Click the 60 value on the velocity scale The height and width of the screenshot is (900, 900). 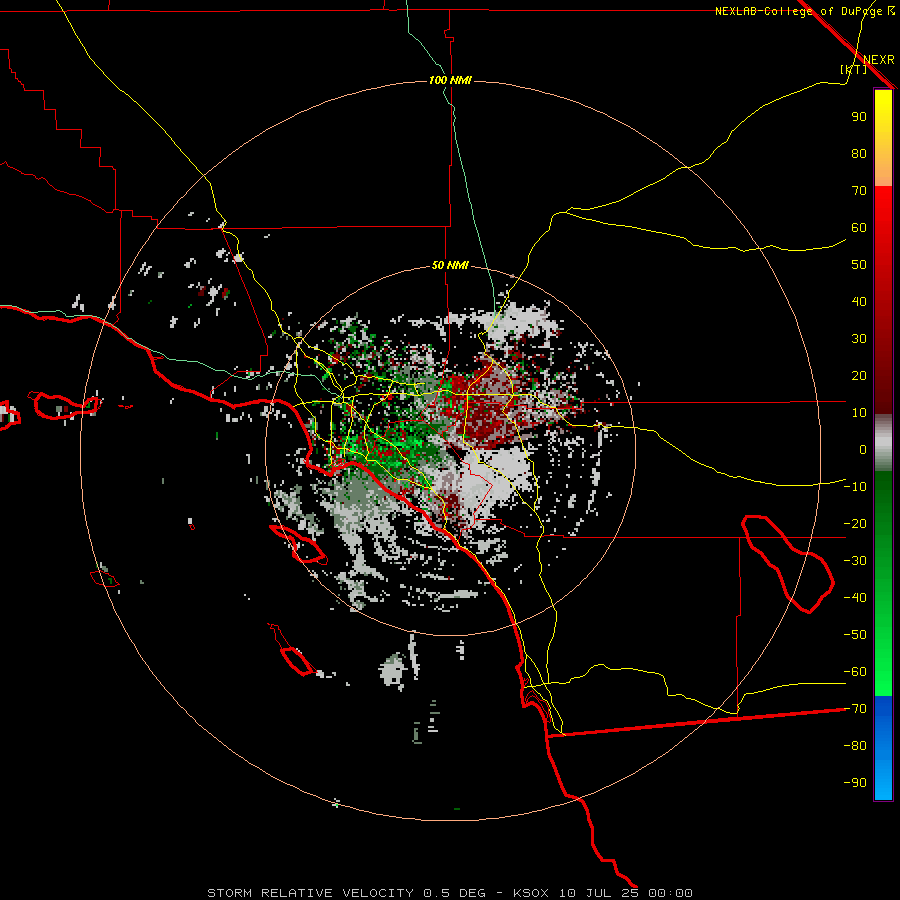coord(859,228)
